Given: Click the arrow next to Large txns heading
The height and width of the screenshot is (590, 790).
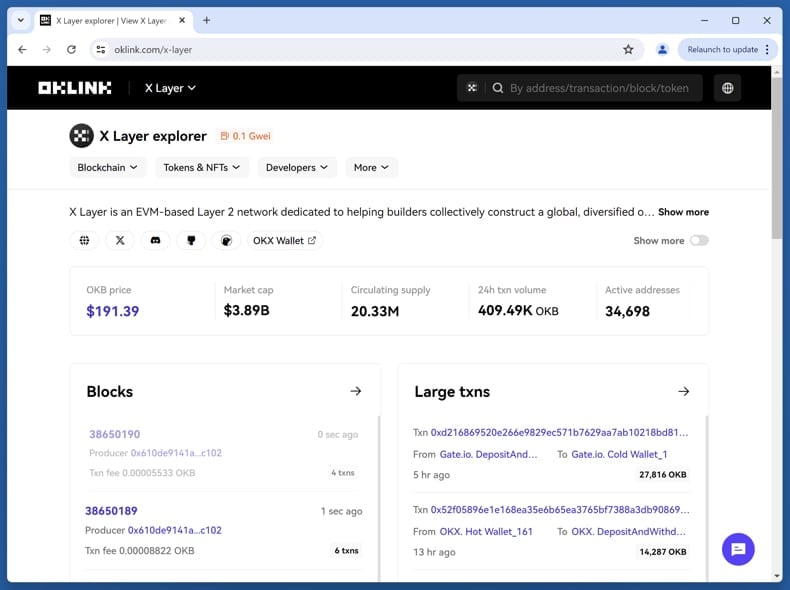Looking at the screenshot, I should pyautogui.click(x=683, y=391).
